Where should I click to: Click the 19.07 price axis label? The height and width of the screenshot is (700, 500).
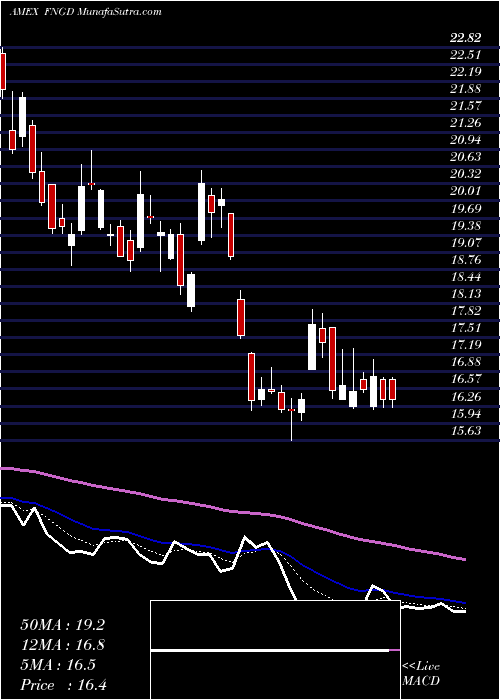point(466,242)
